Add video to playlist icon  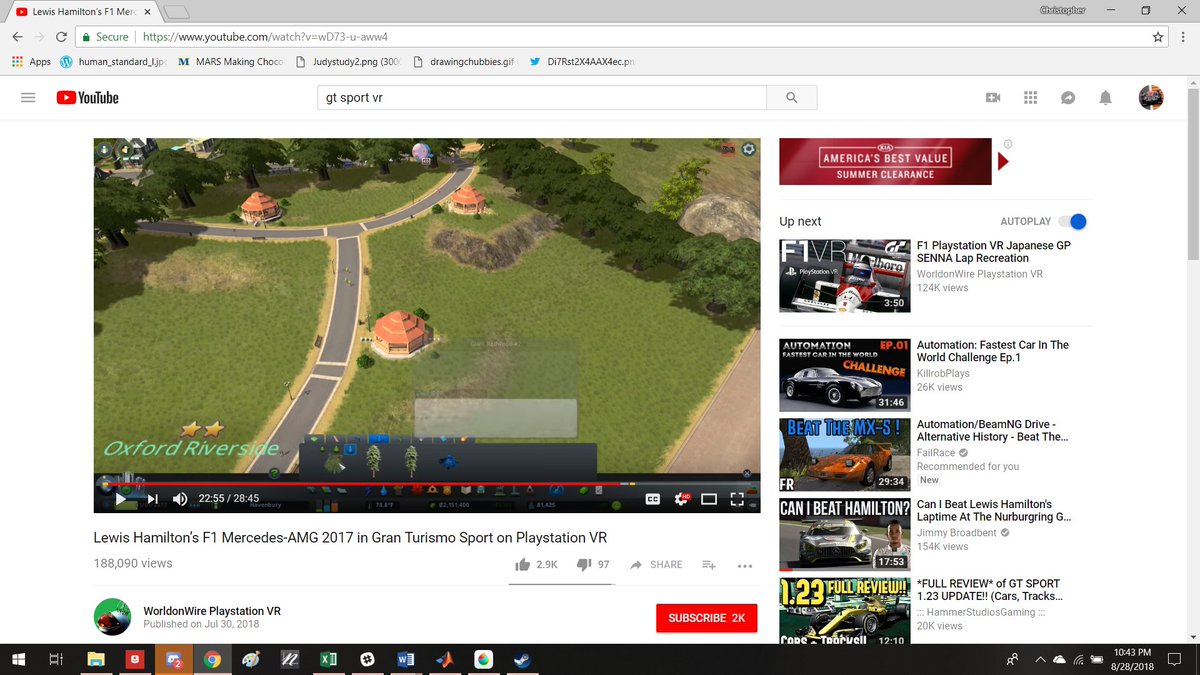click(x=708, y=564)
